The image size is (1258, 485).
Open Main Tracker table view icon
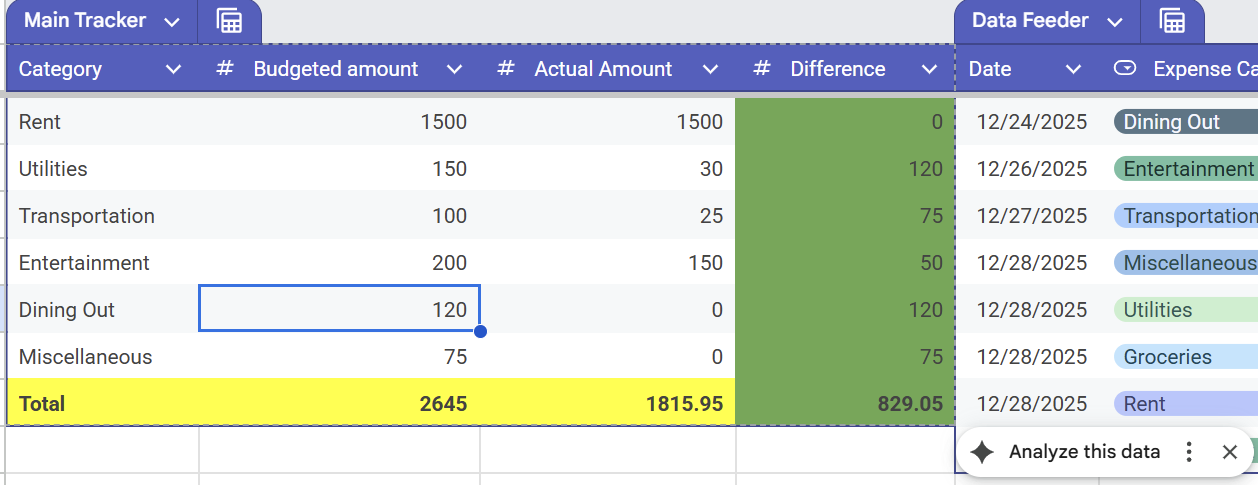230,21
